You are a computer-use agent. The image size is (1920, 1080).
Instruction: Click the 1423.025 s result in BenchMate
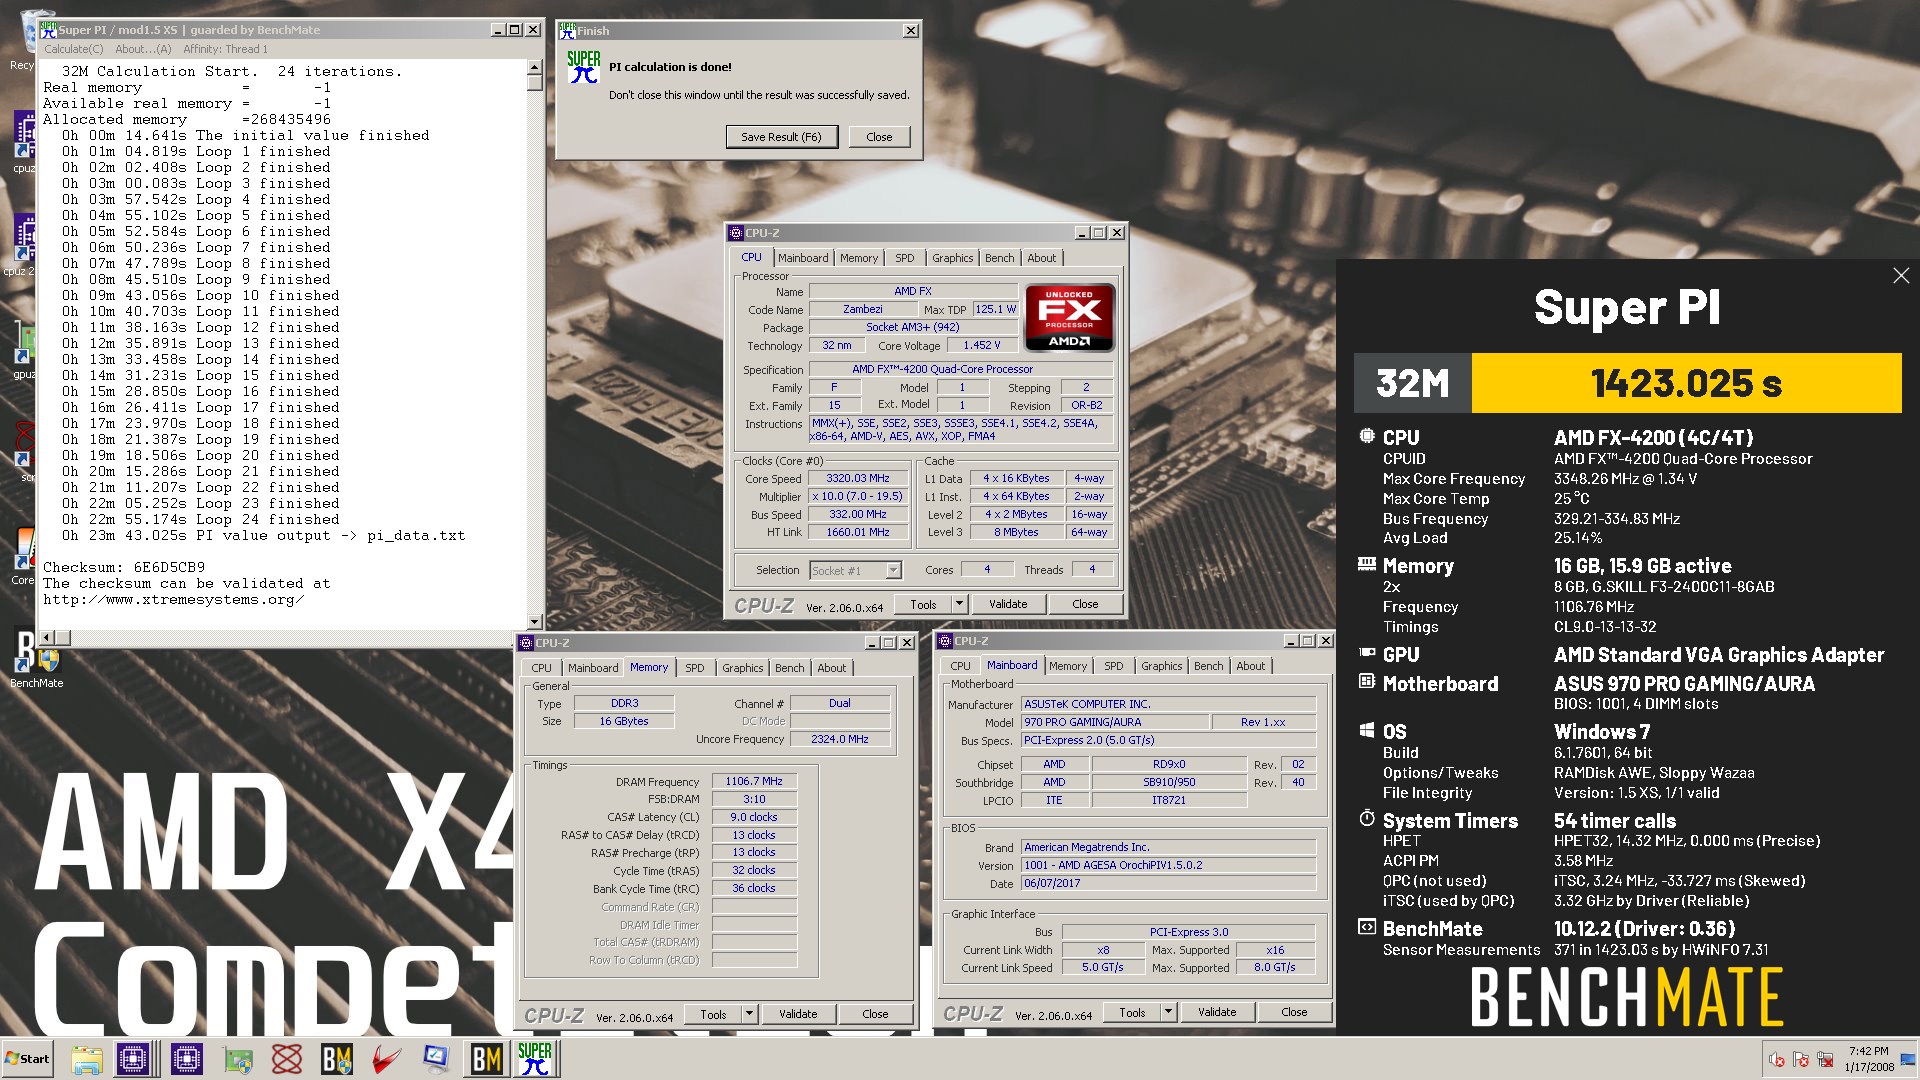[1686, 383]
